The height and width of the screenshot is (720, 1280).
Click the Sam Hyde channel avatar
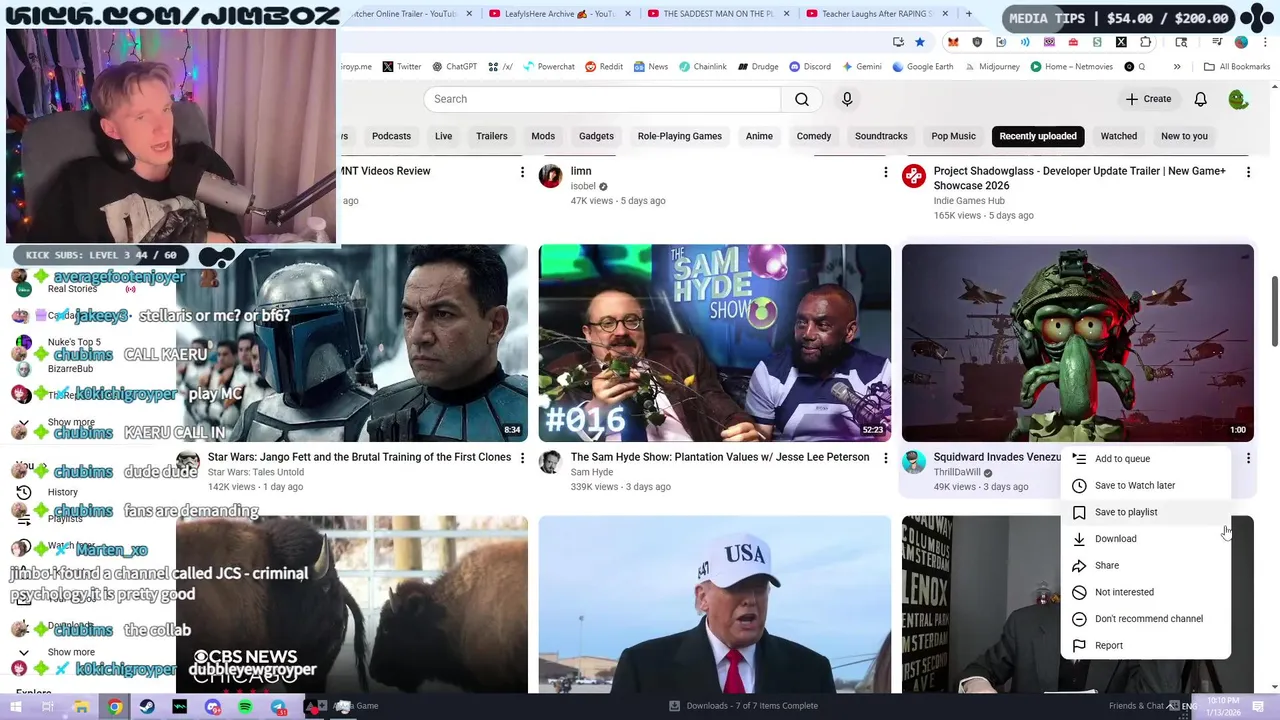point(550,461)
